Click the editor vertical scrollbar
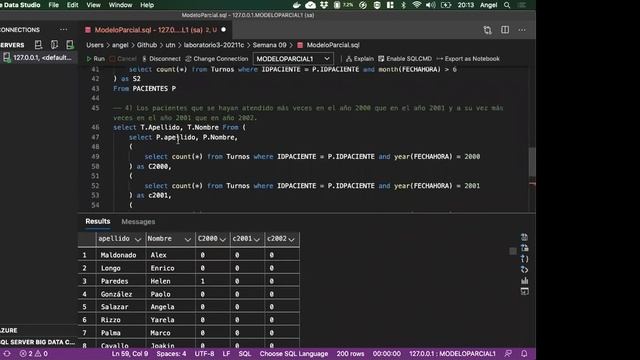Screen dimensions: 640x360 tap(532, 162)
